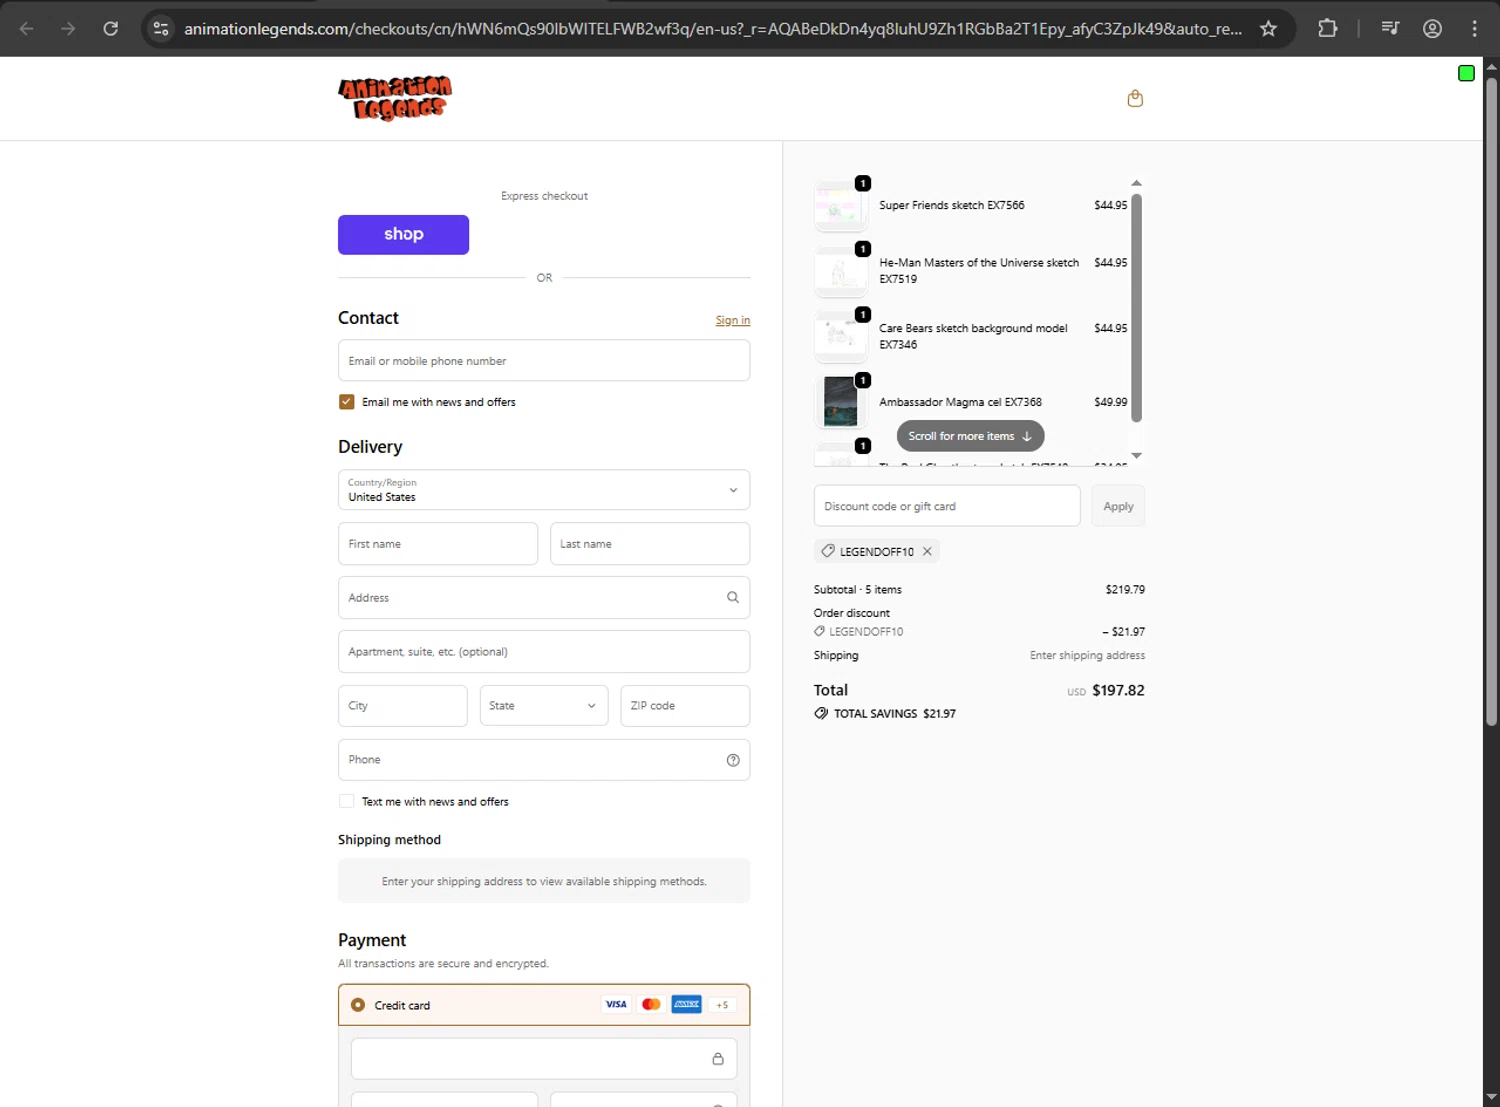Click the Last name field

point(650,544)
